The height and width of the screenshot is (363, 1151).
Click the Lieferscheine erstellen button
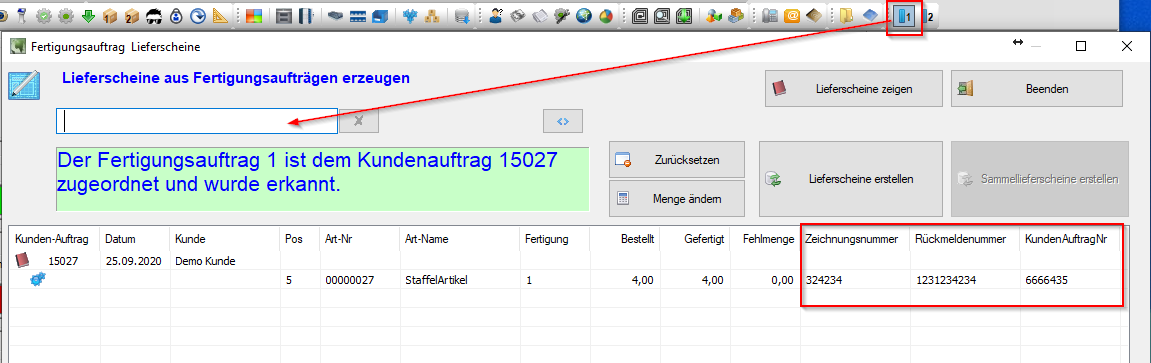click(x=851, y=179)
